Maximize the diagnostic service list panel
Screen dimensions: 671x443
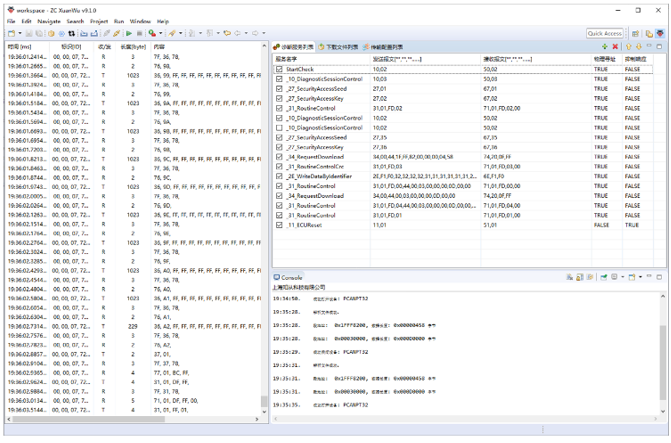[659, 46]
